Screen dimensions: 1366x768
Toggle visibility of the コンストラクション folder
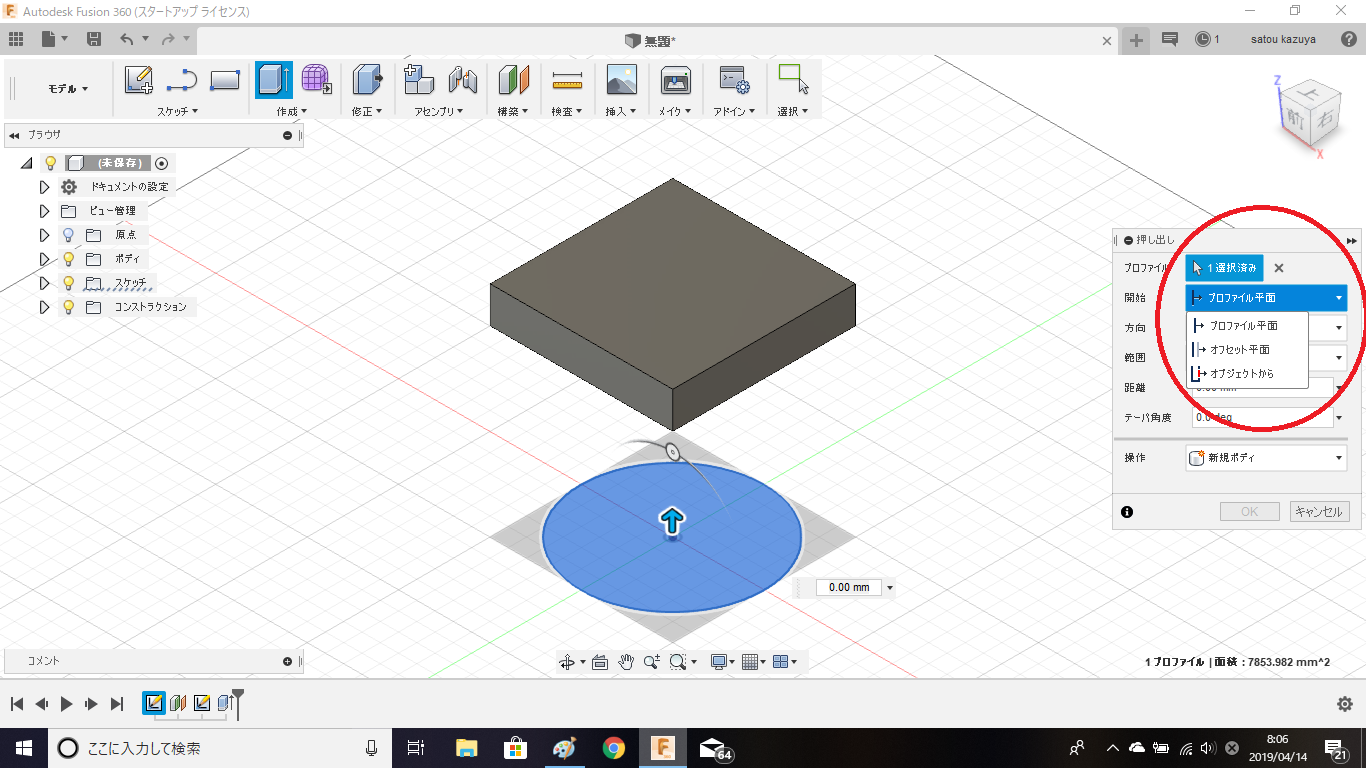coord(68,307)
